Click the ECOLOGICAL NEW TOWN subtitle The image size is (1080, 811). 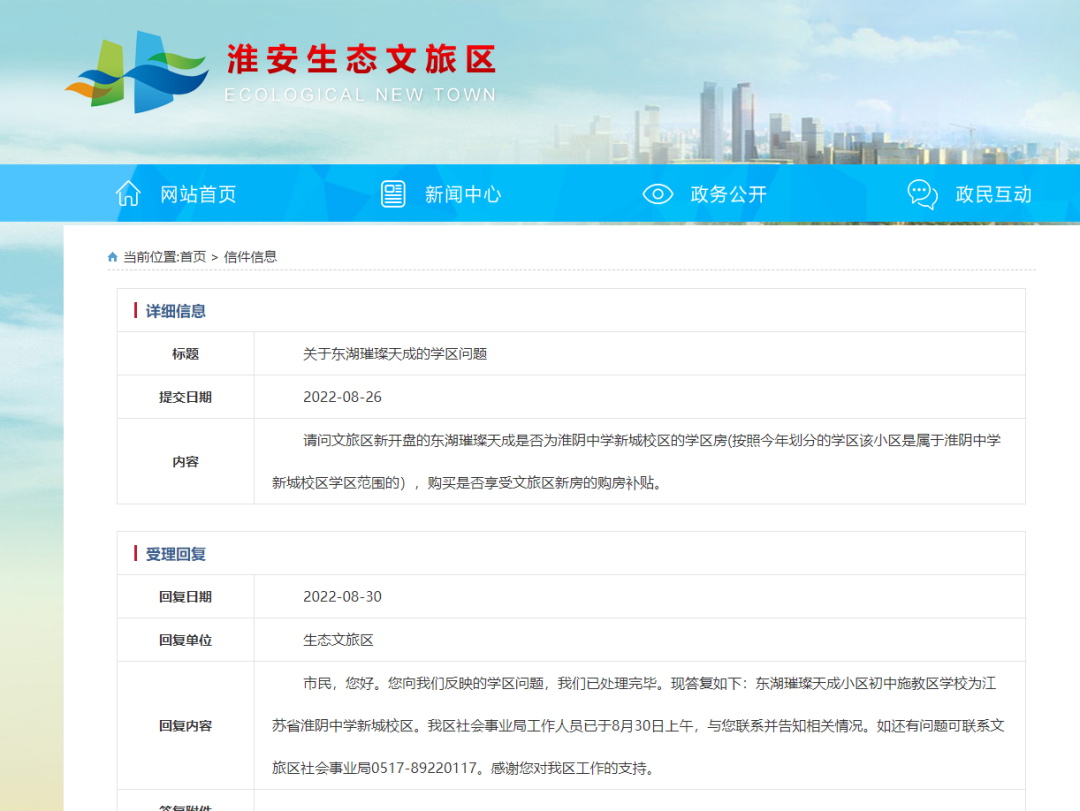(x=360, y=95)
